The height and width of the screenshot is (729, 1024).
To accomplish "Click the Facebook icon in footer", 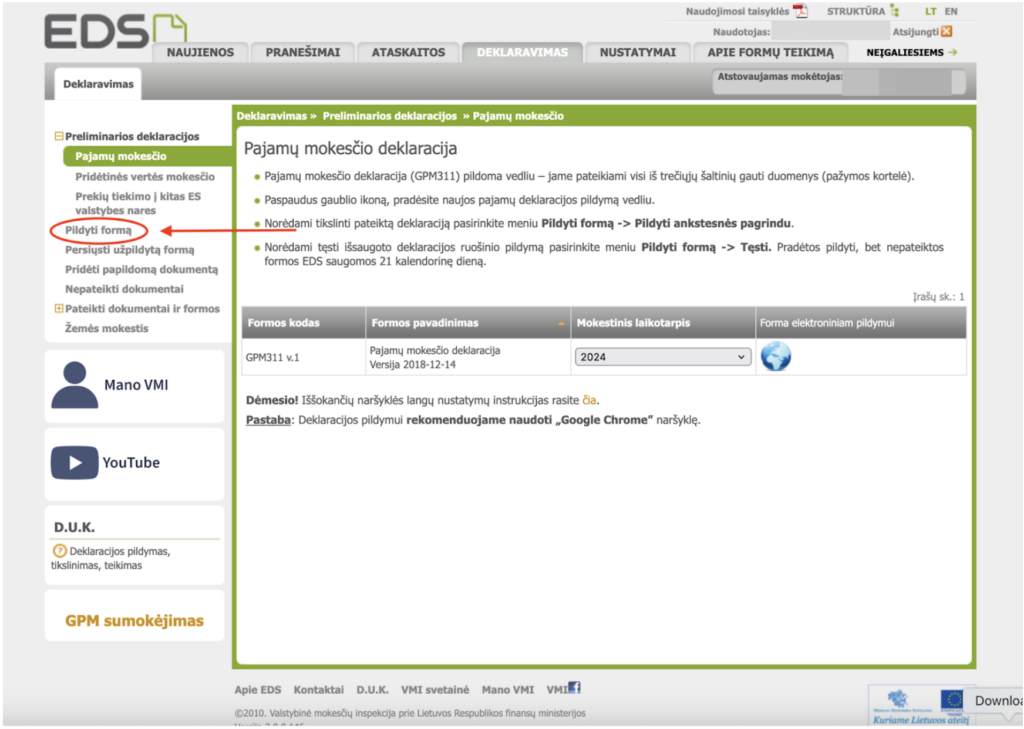I will pyautogui.click(x=574, y=688).
